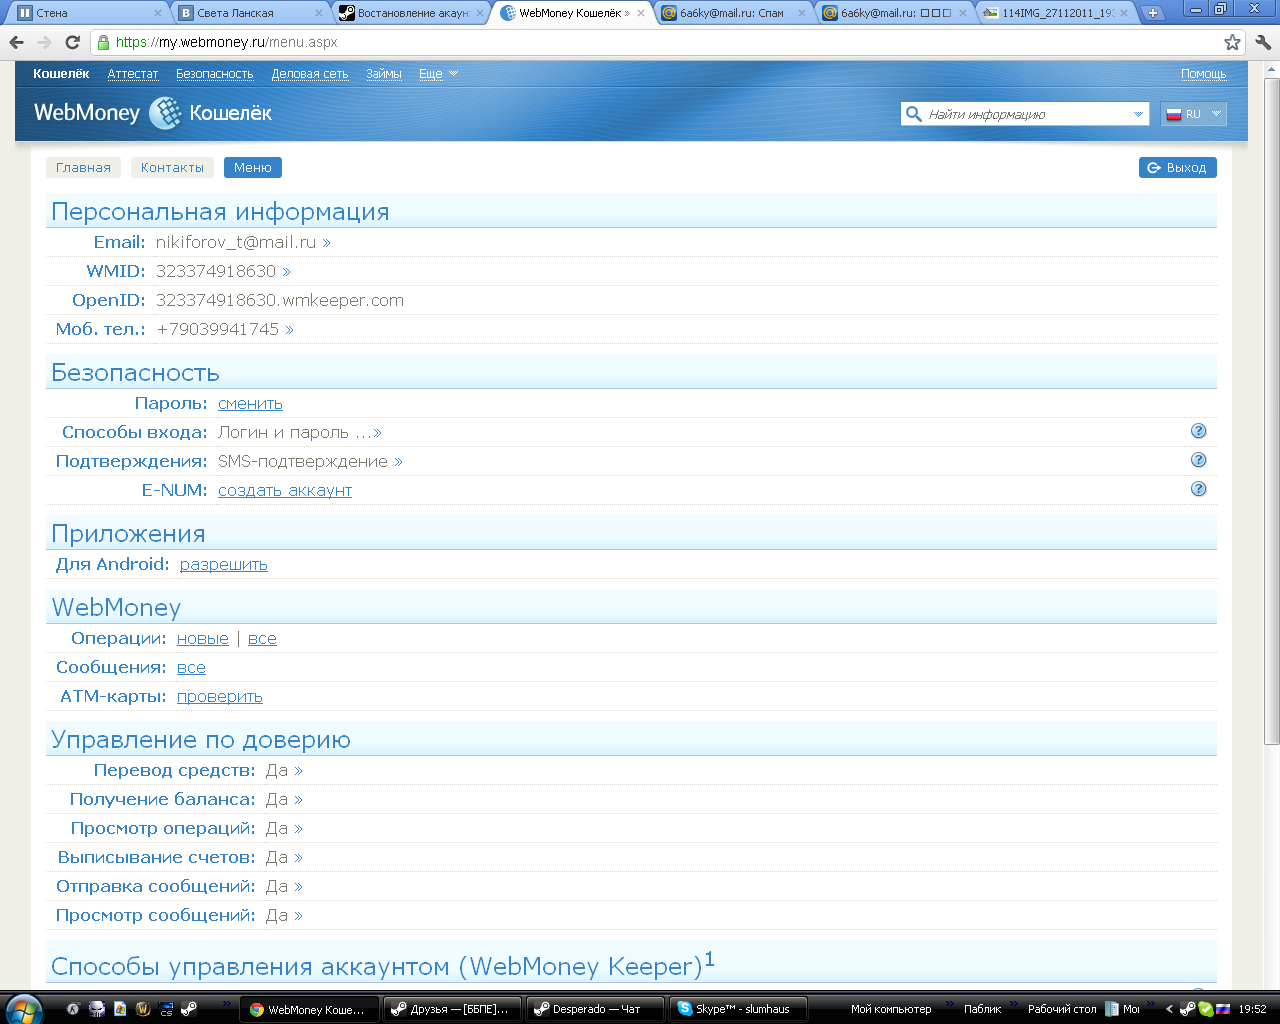Click the vertical page scrollbar
1280x1024 pixels.
tap(1272, 410)
